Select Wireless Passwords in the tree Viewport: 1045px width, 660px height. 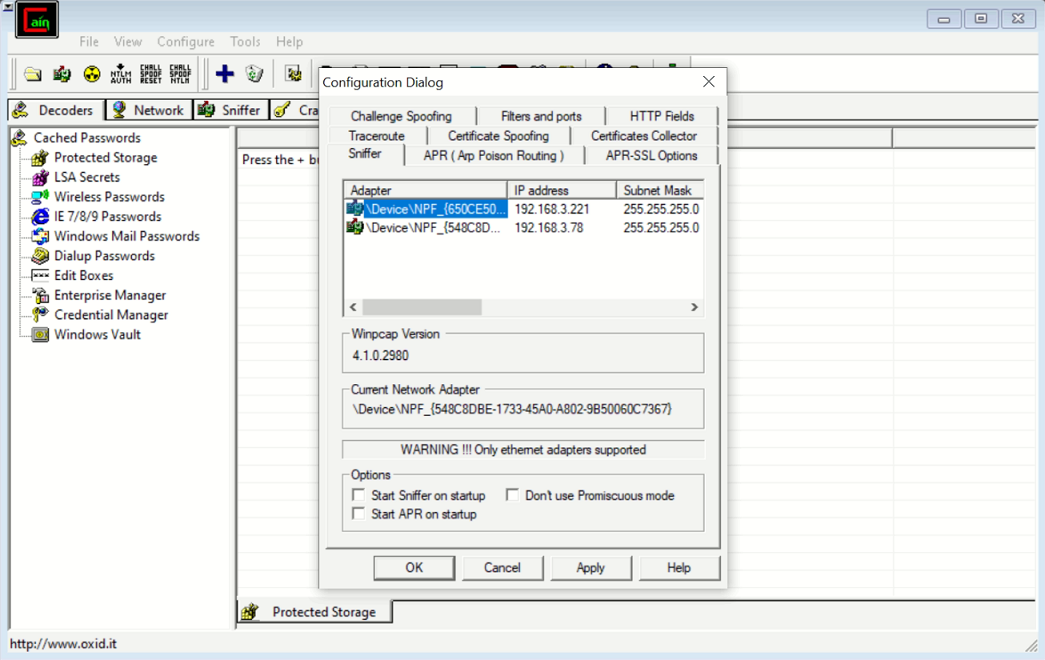pyautogui.click(x=109, y=197)
